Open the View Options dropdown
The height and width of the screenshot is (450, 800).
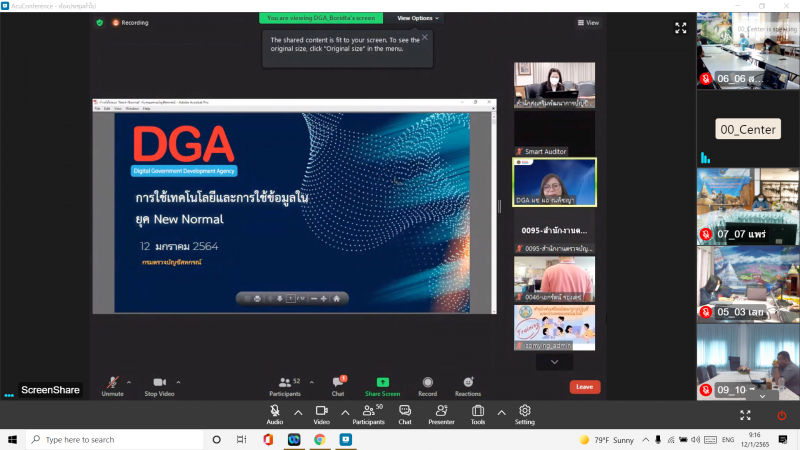pos(418,18)
